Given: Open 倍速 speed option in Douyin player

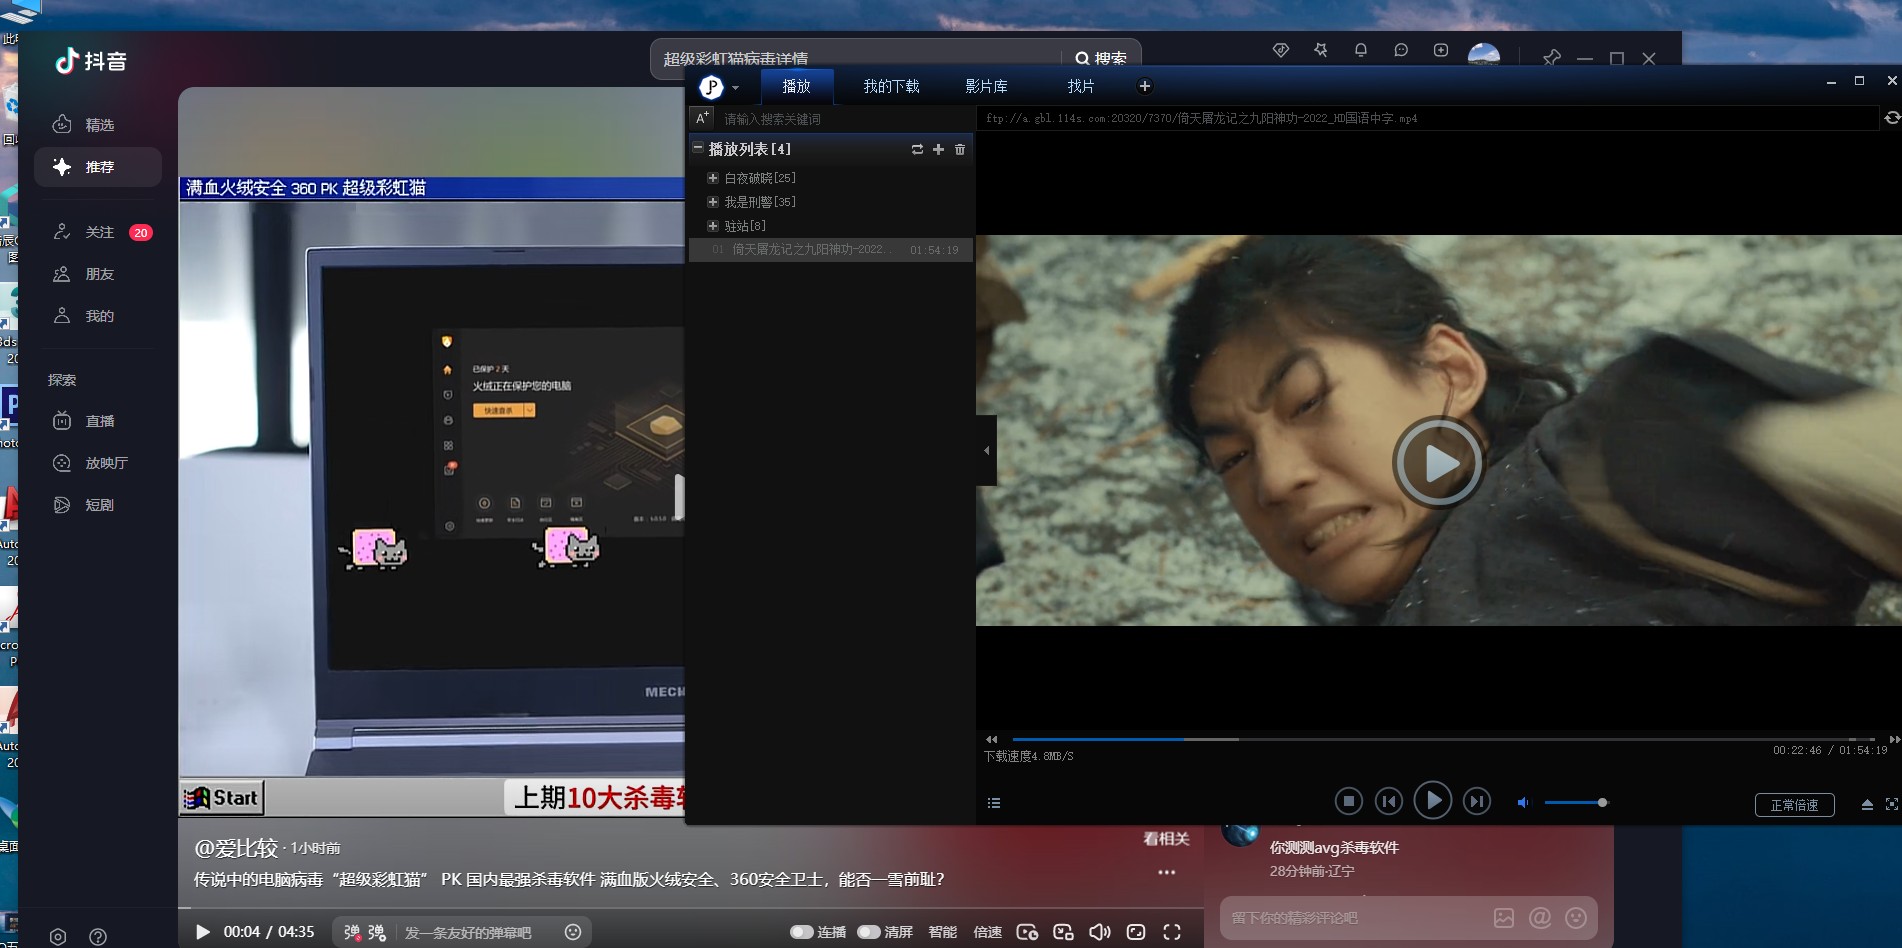Looking at the screenshot, I should pyautogui.click(x=988, y=932).
